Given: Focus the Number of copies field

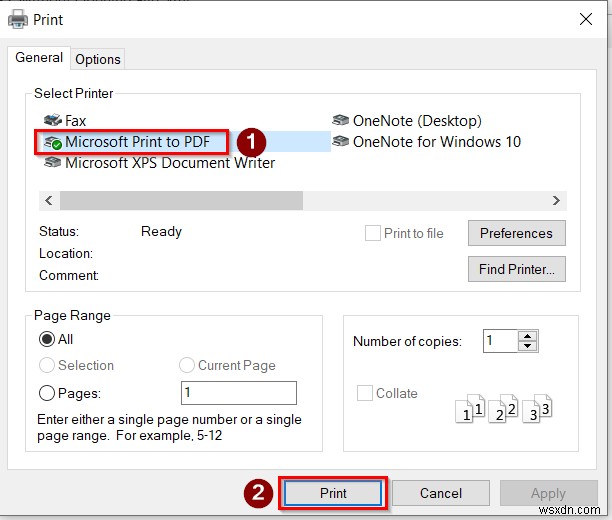Looking at the screenshot, I should pyautogui.click(x=501, y=341).
